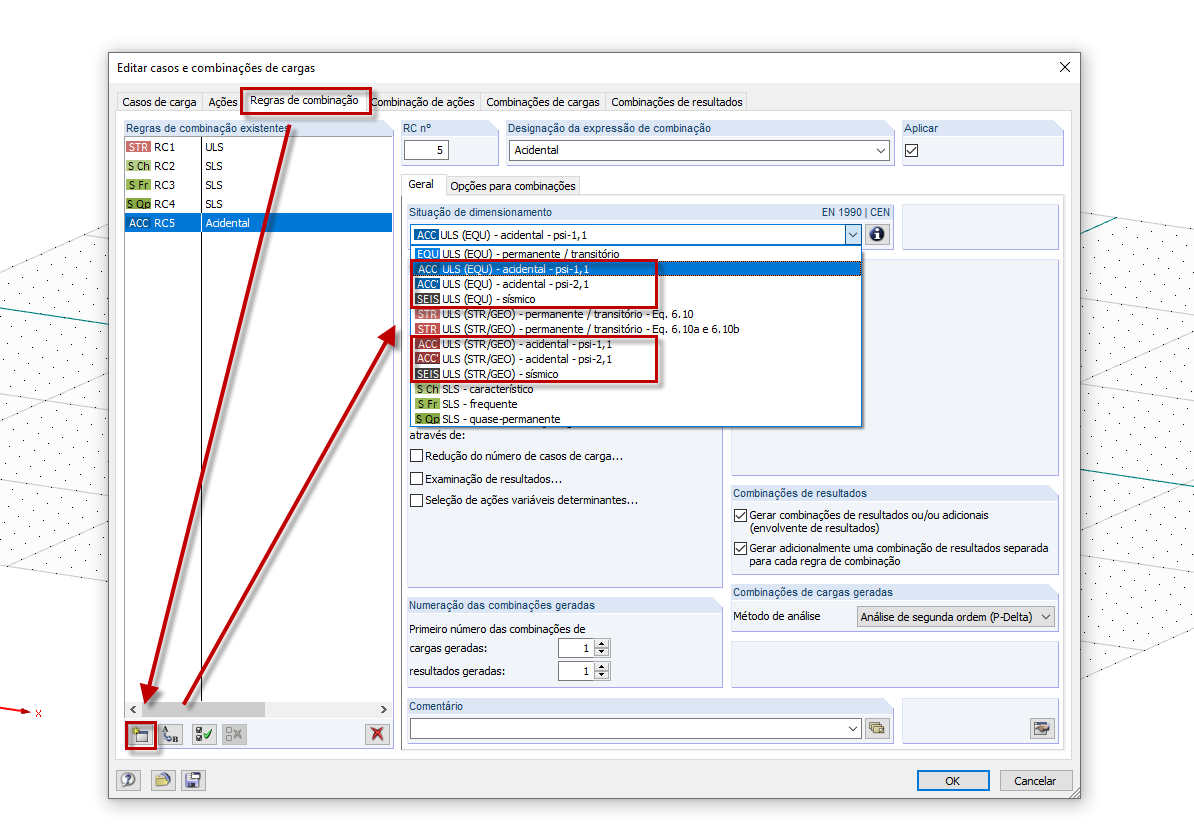Click horizontal scrollbar right arrow in rules list
This screenshot has height=830, width=1194.
click(x=384, y=709)
